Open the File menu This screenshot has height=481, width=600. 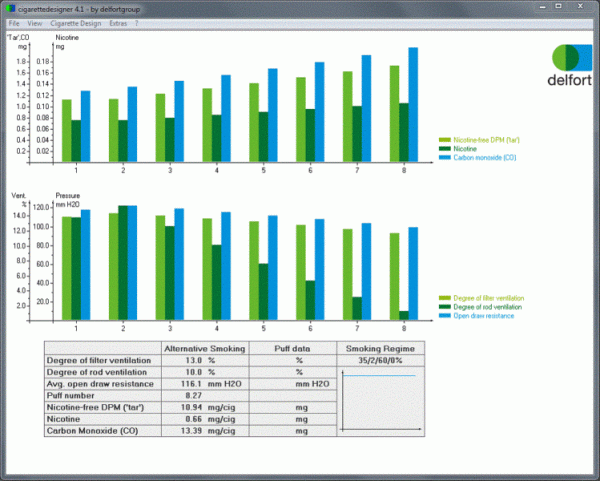[14, 21]
